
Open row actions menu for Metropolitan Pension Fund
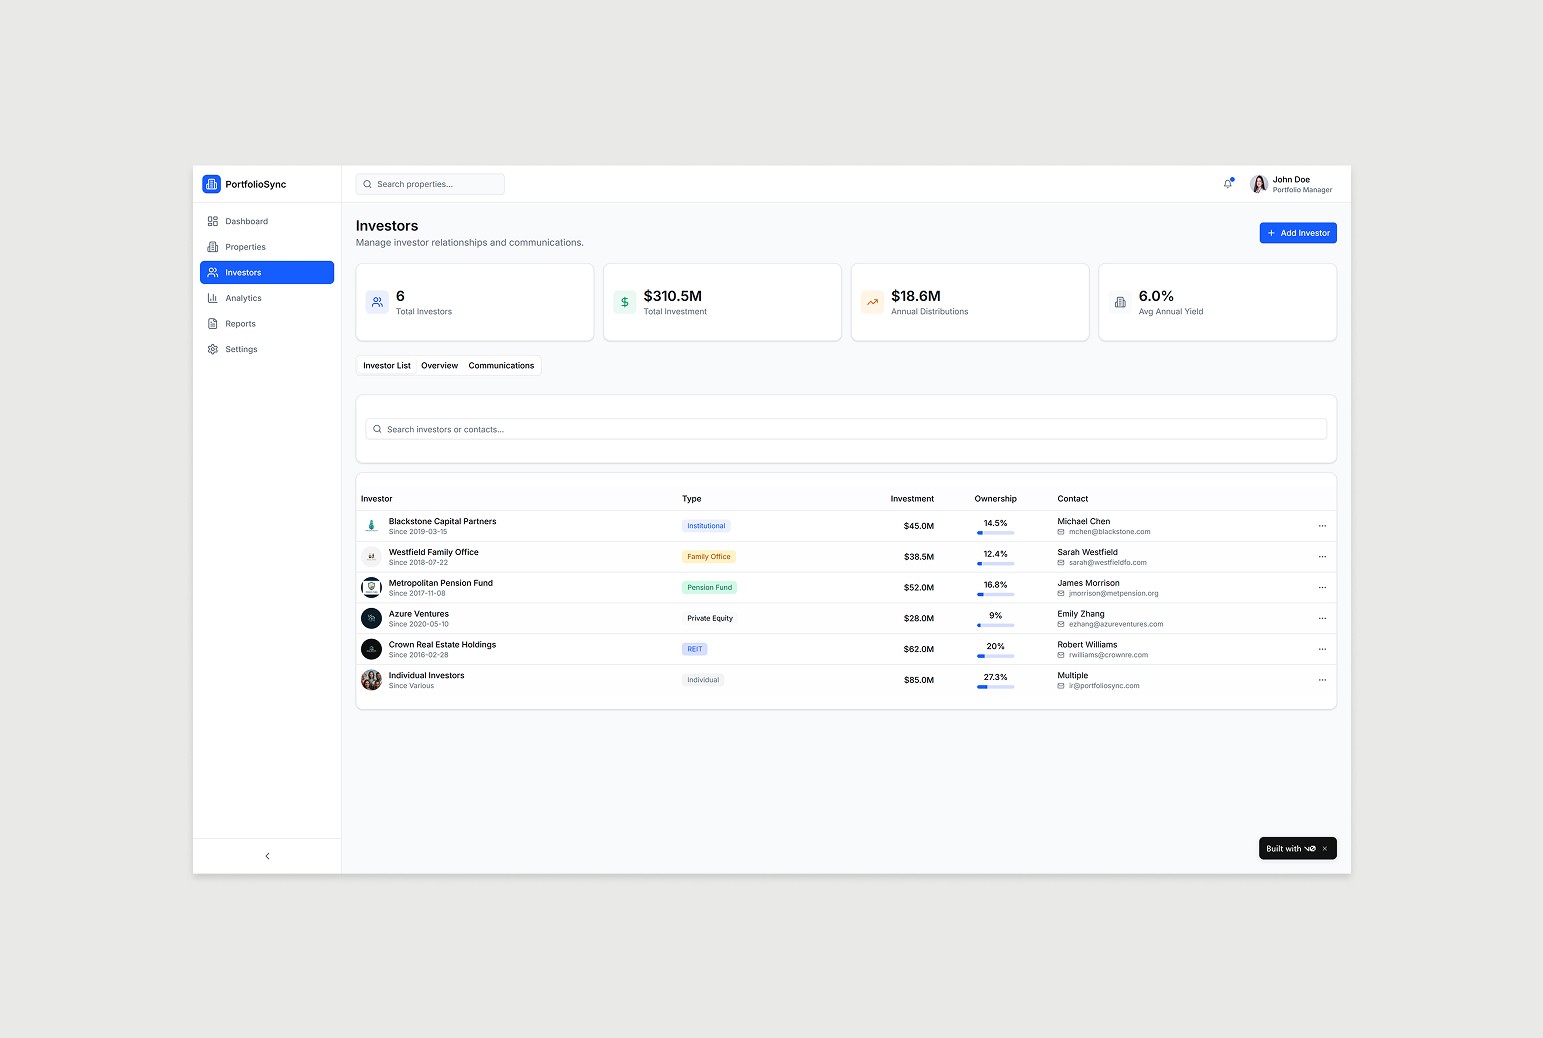pyautogui.click(x=1322, y=588)
